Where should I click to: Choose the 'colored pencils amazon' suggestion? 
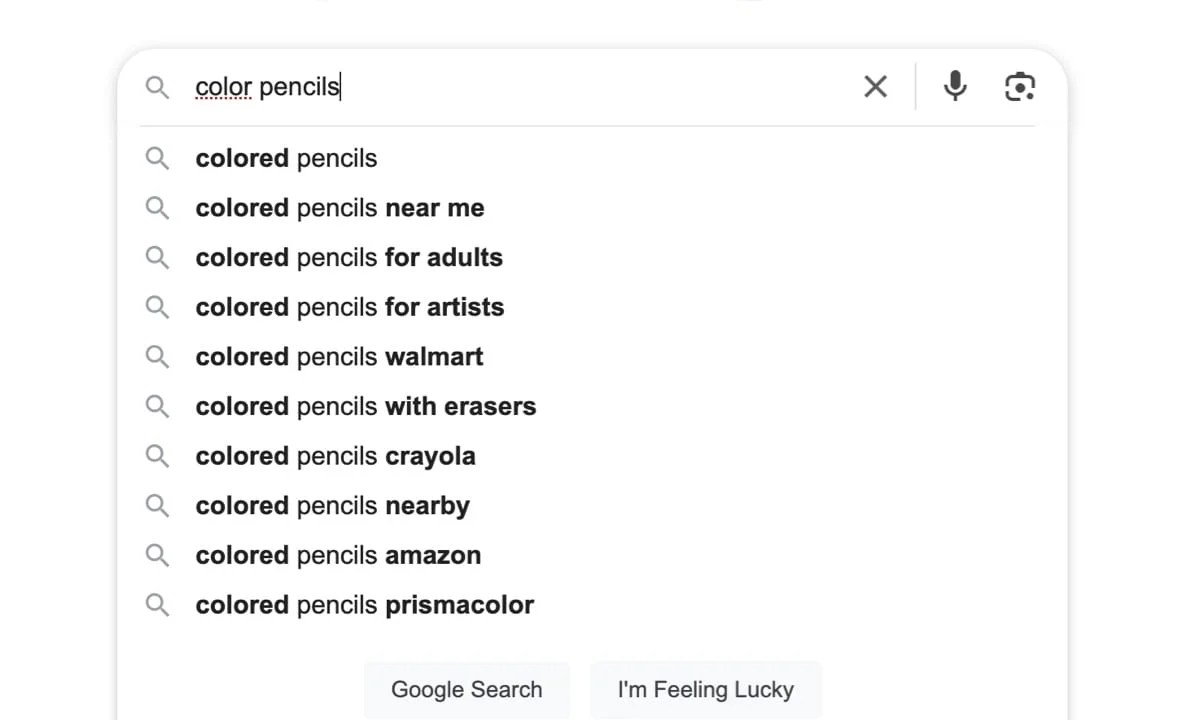pyautogui.click(x=338, y=555)
